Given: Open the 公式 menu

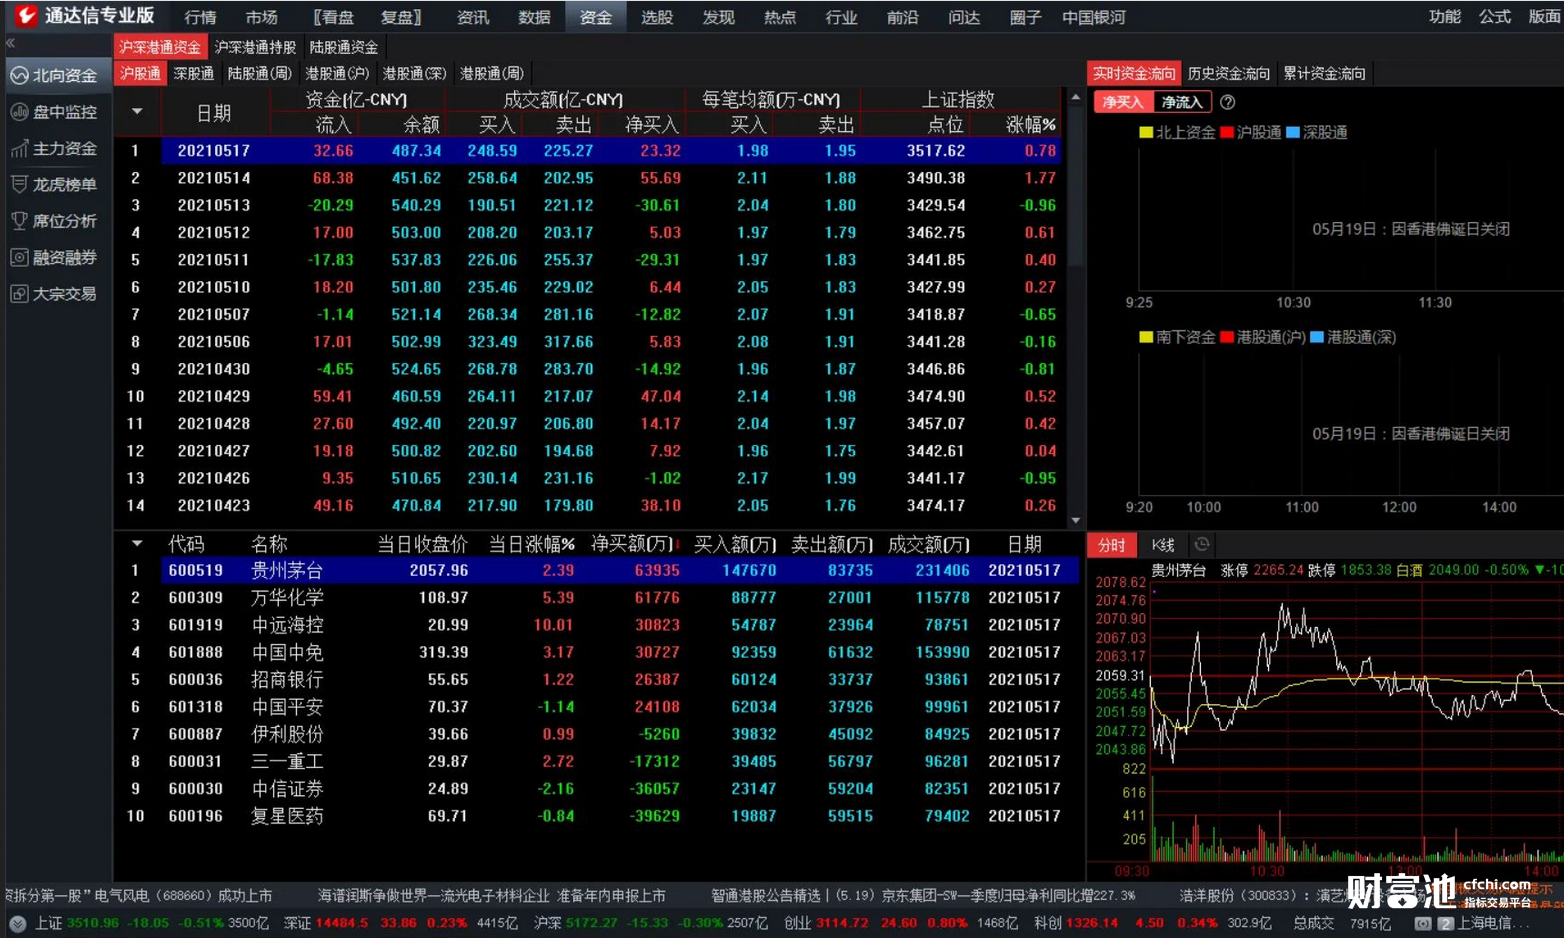Looking at the screenshot, I should point(1495,17).
